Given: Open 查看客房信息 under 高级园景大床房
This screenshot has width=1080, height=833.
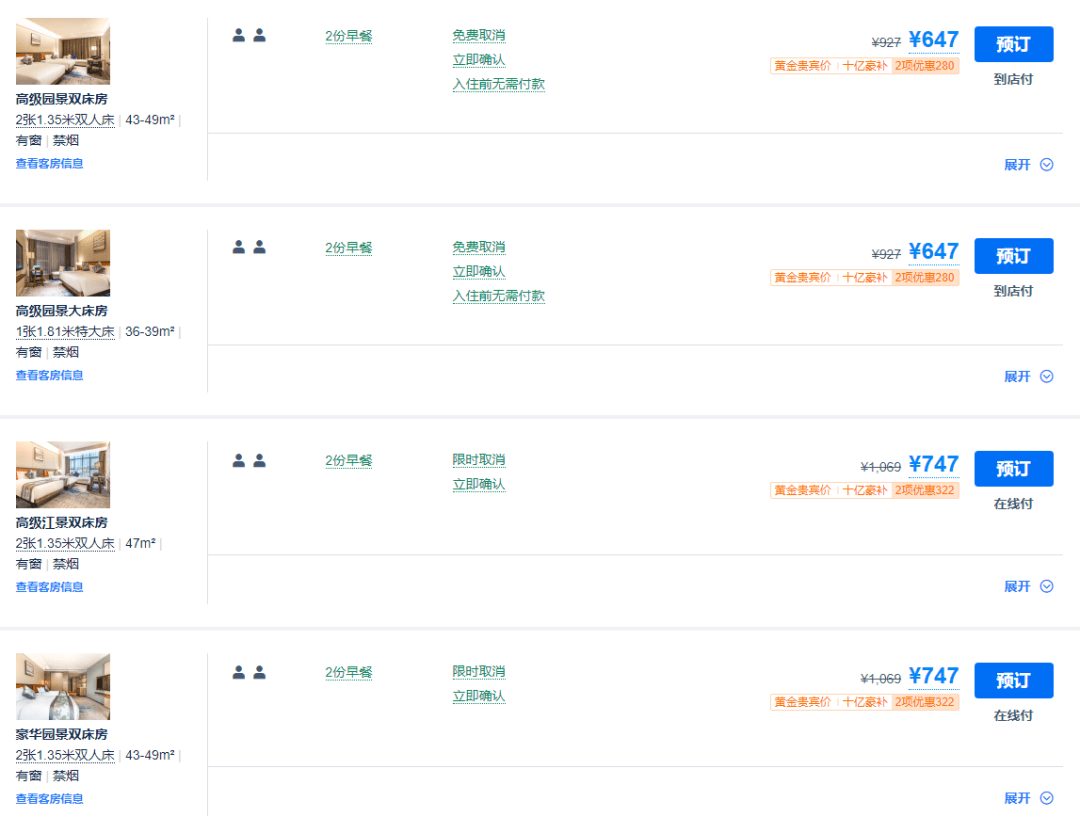Looking at the screenshot, I should 50,375.
